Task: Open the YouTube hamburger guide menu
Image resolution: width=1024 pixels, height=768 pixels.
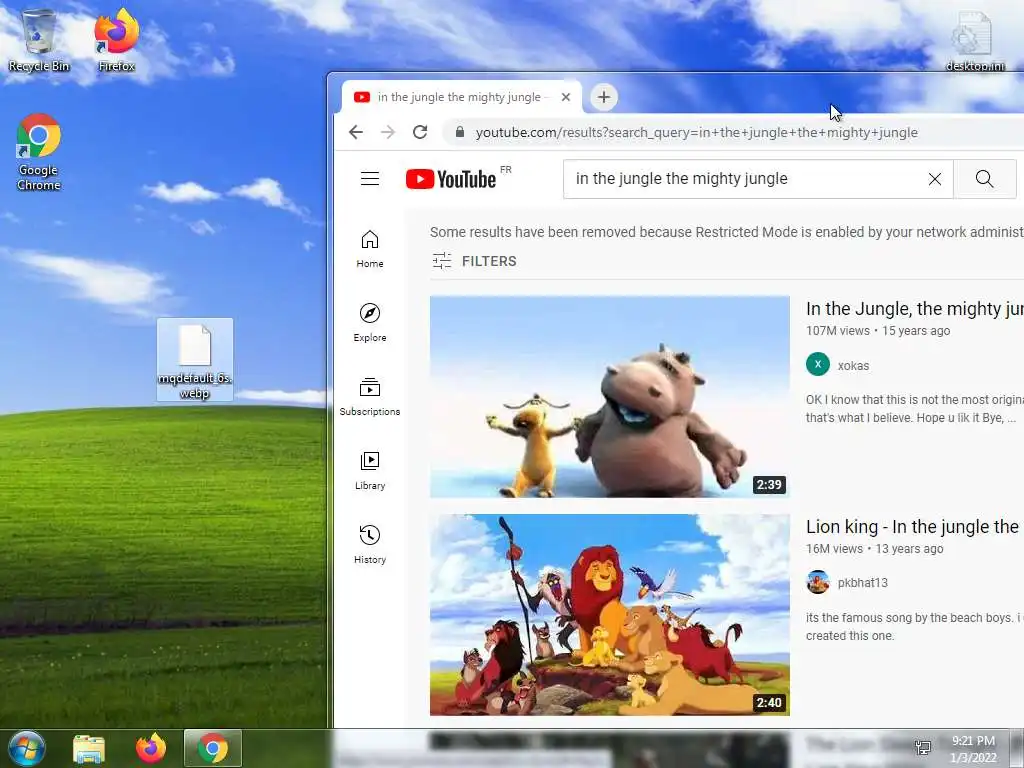Action: (x=370, y=179)
